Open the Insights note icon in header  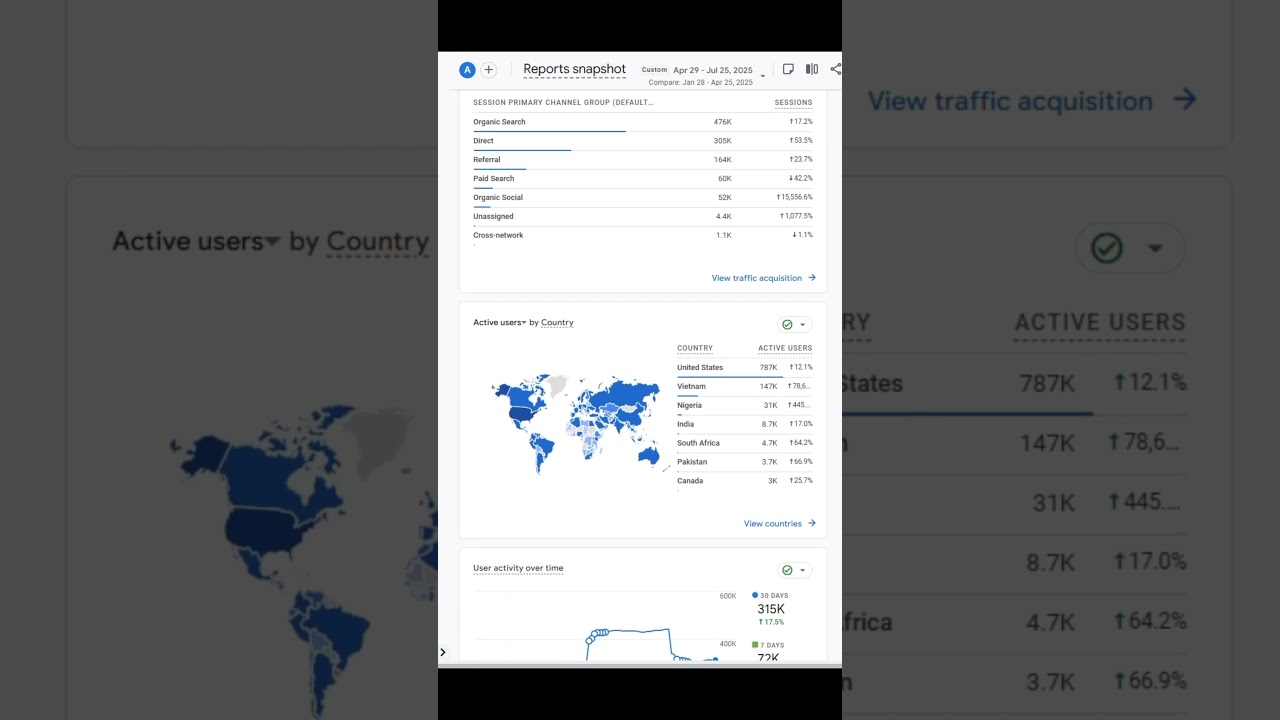point(788,70)
